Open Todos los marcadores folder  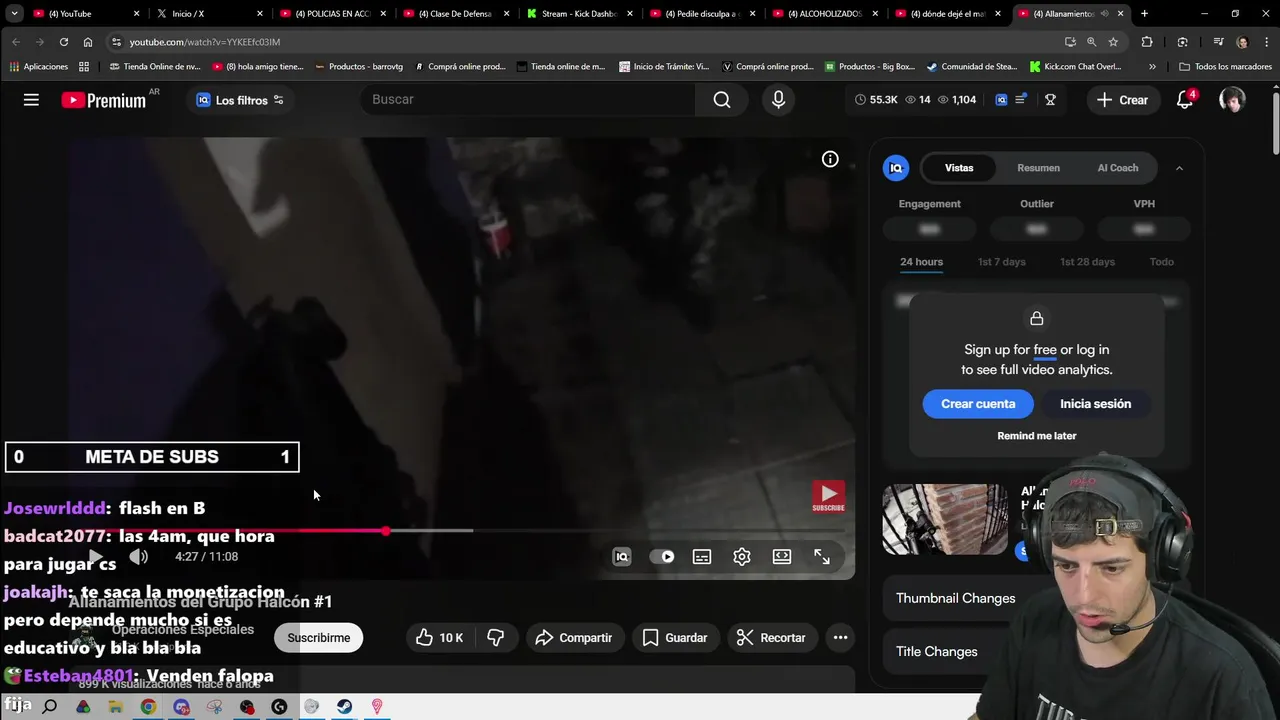click(1225, 67)
